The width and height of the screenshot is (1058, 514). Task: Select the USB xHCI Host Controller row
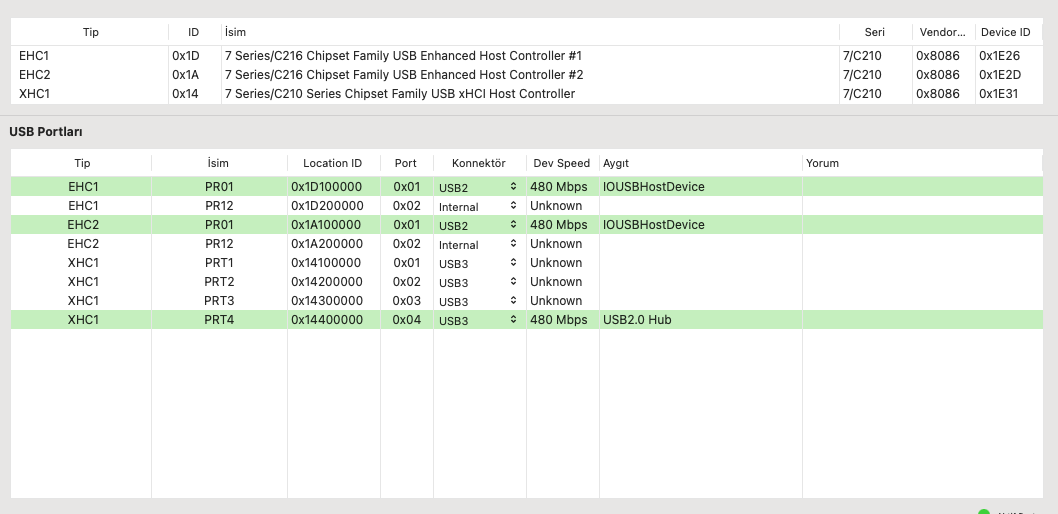tap(399, 94)
